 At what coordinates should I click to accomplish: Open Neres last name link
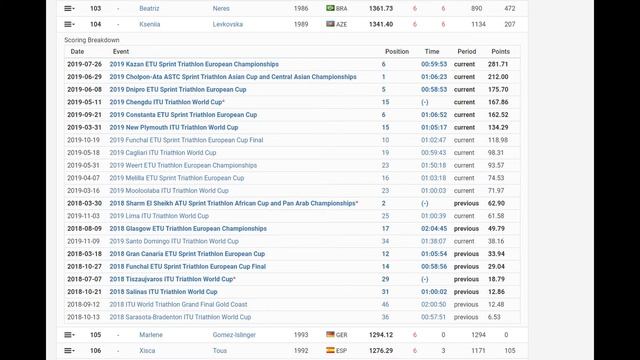click(221, 9)
